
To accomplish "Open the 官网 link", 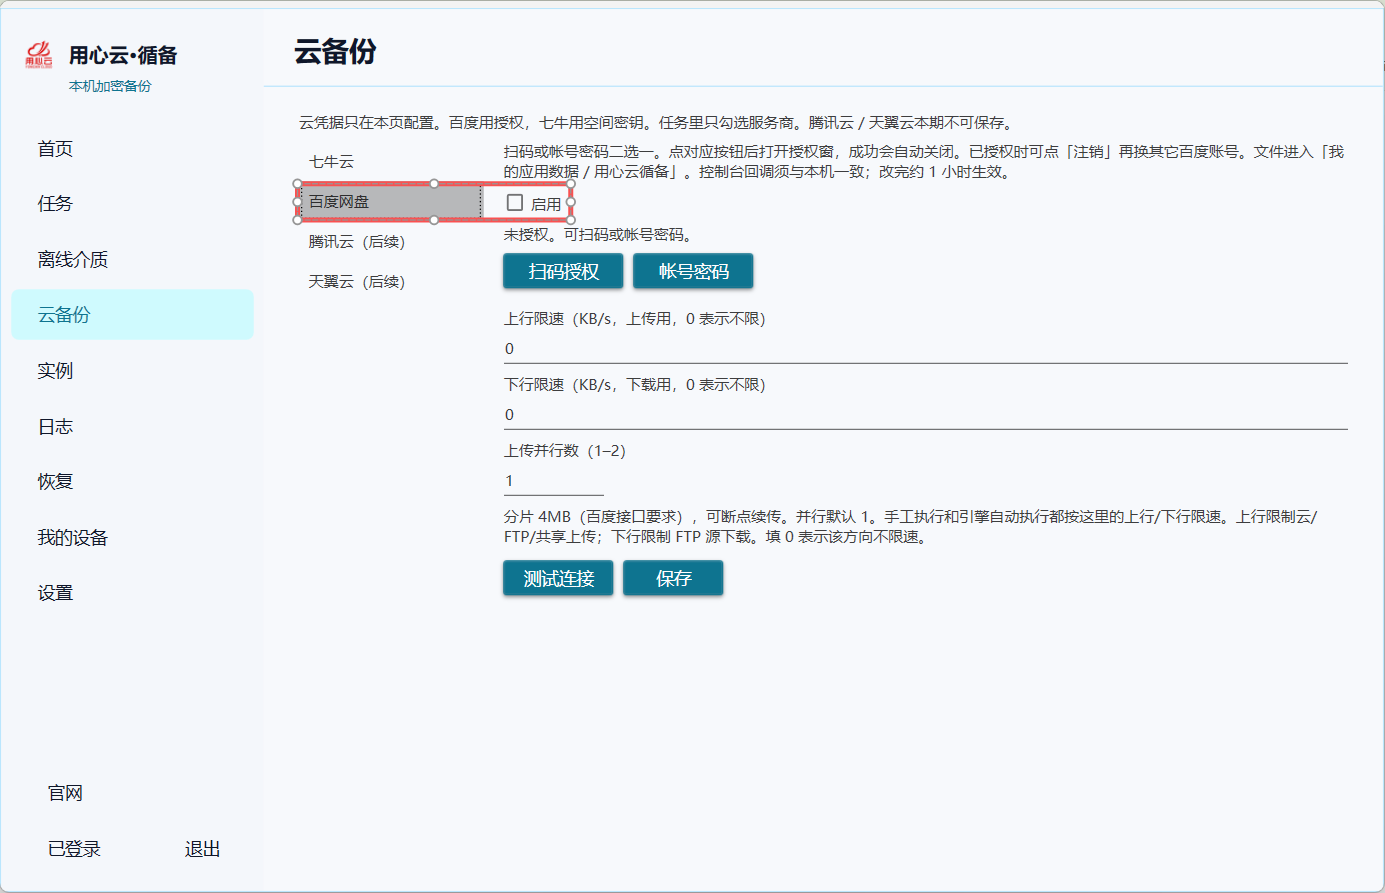I will pos(66,794).
